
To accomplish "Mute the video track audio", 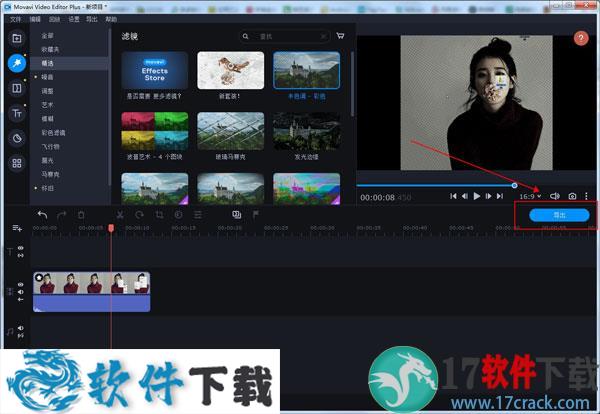I will coord(21,292).
